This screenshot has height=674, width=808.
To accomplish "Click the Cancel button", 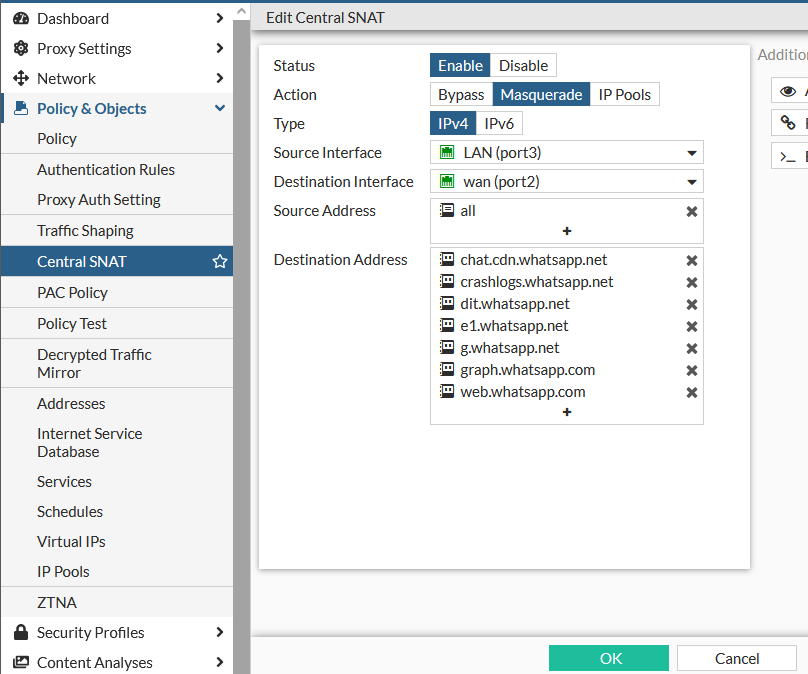I will pos(737,658).
